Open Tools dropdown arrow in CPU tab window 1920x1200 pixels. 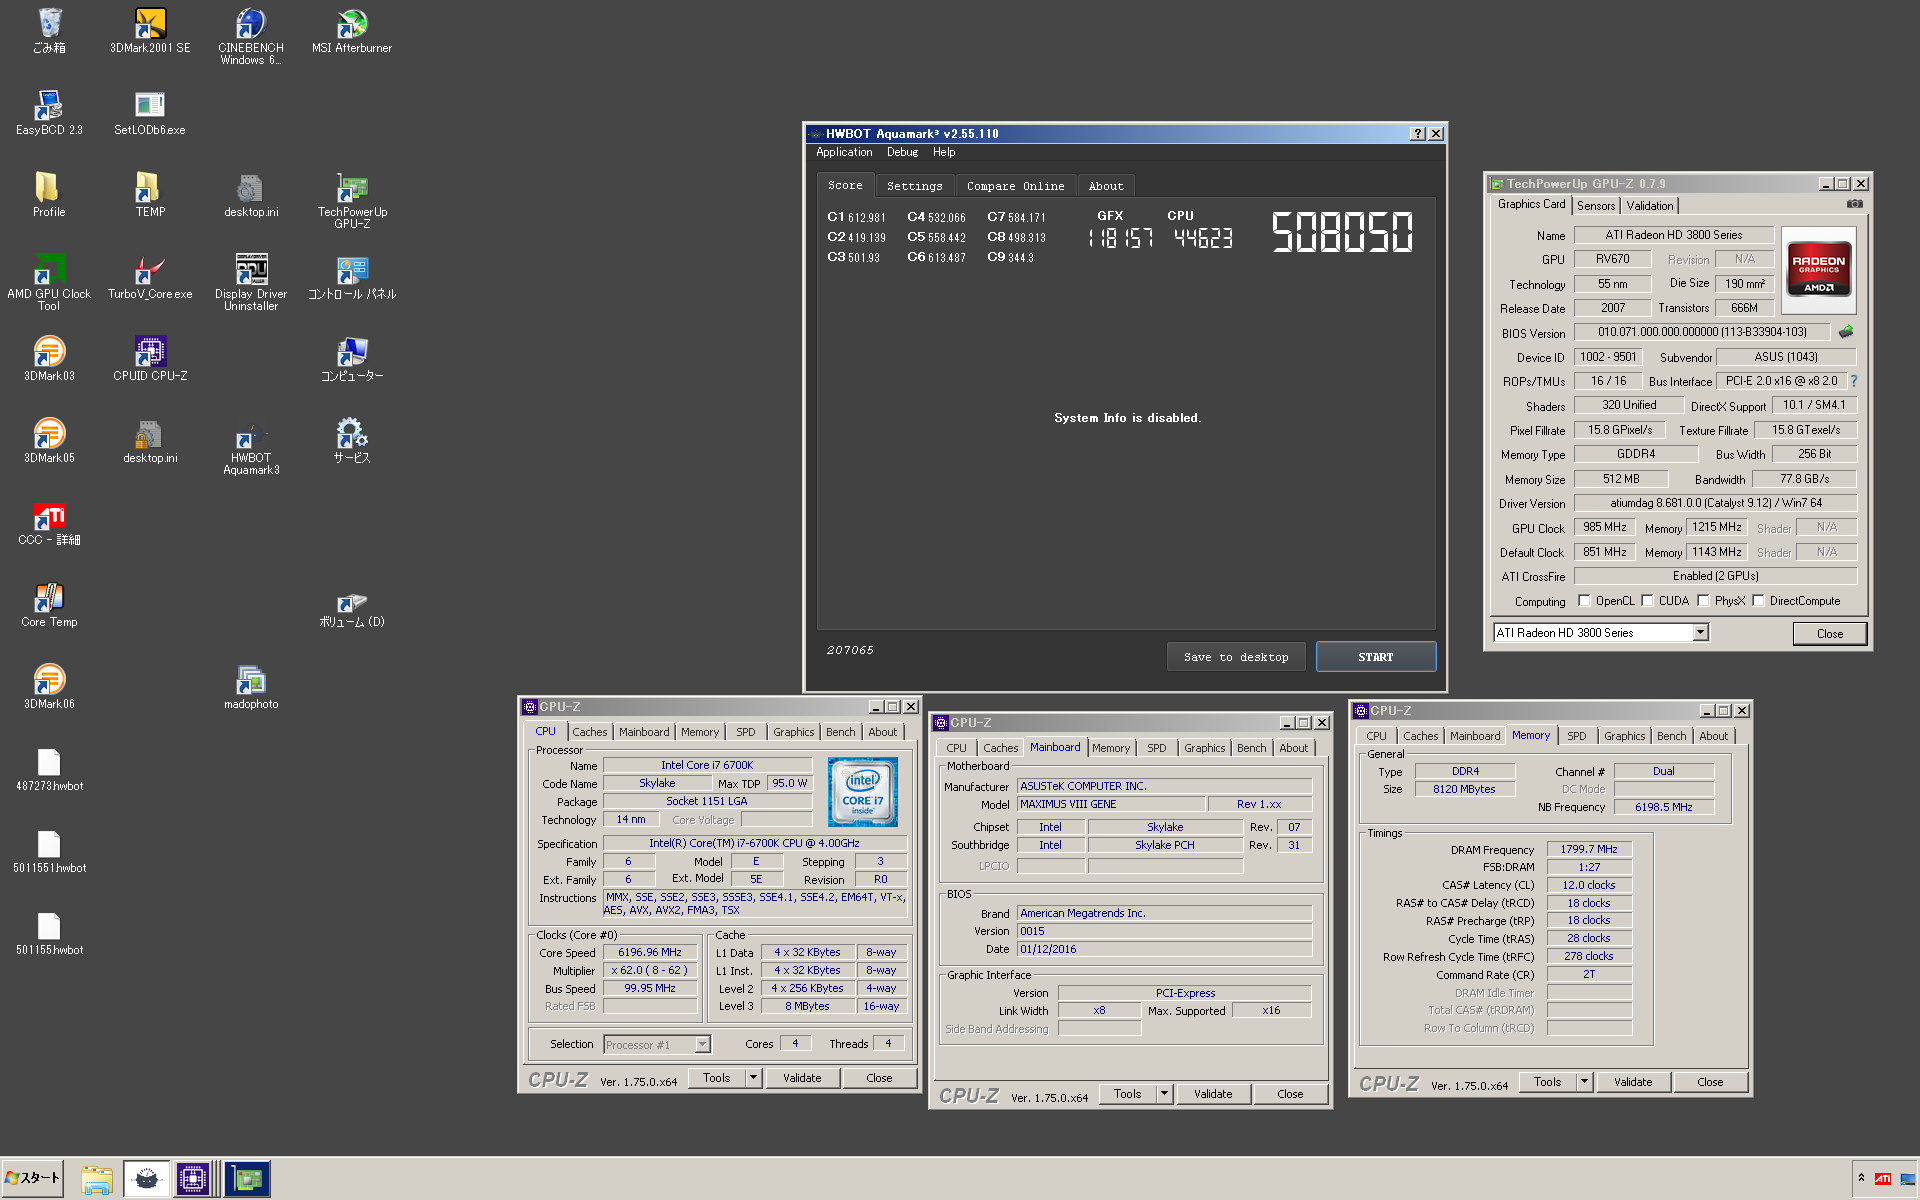pyautogui.click(x=753, y=1078)
